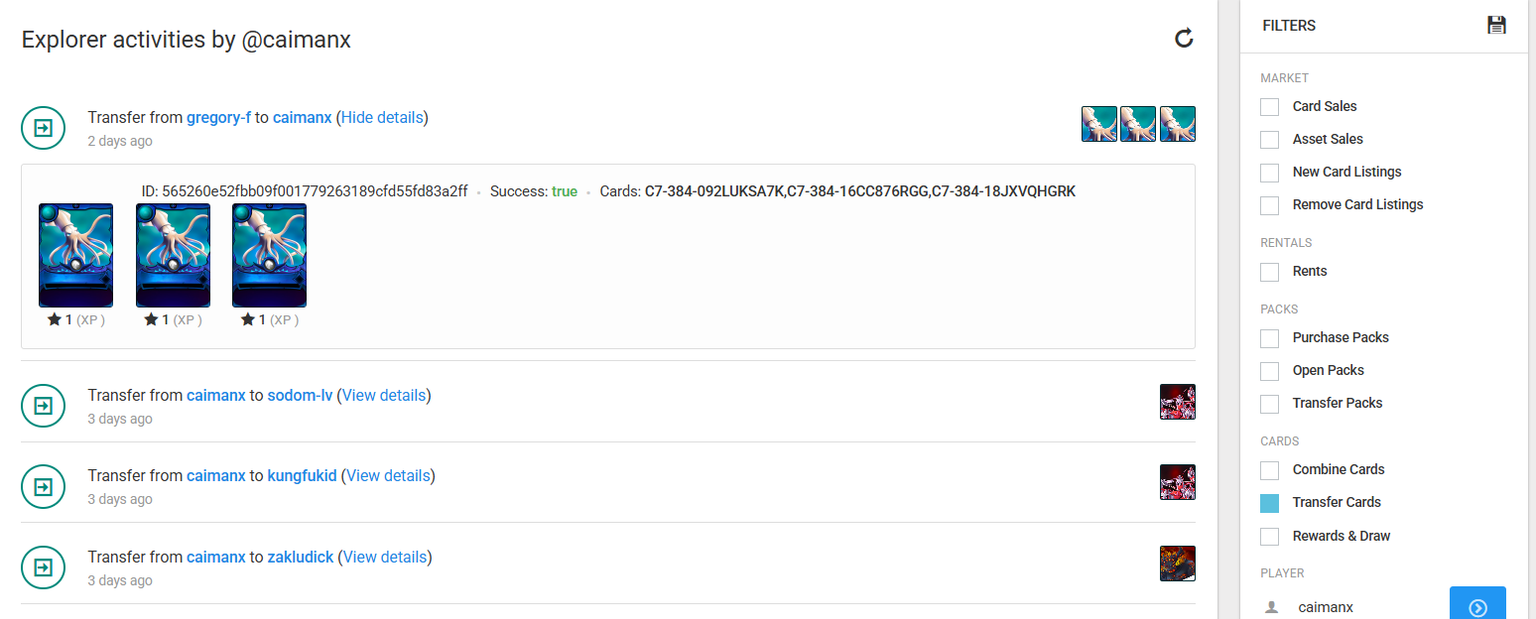Check the New Card Listings filter
This screenshot has width=1536, height=619.
pos(1270,173)
